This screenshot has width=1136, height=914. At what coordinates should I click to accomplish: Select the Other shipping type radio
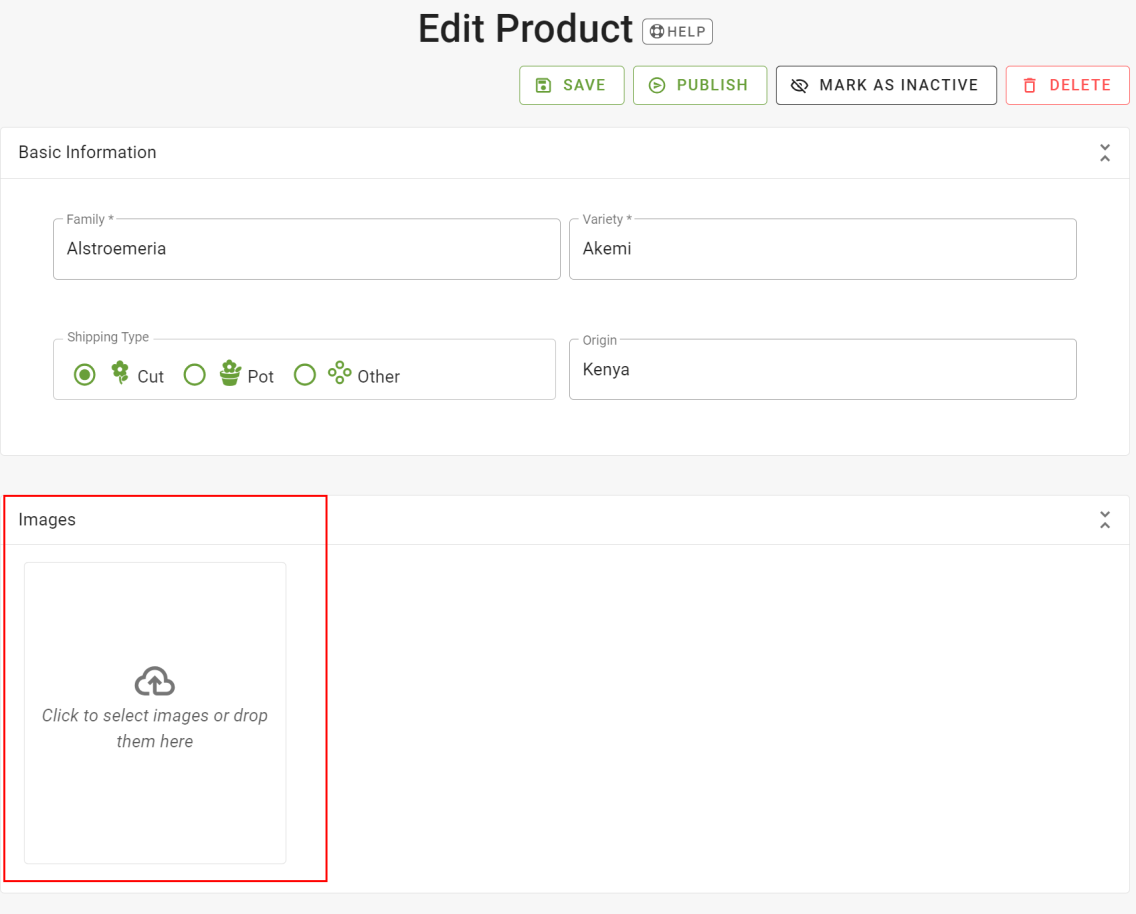305,375
